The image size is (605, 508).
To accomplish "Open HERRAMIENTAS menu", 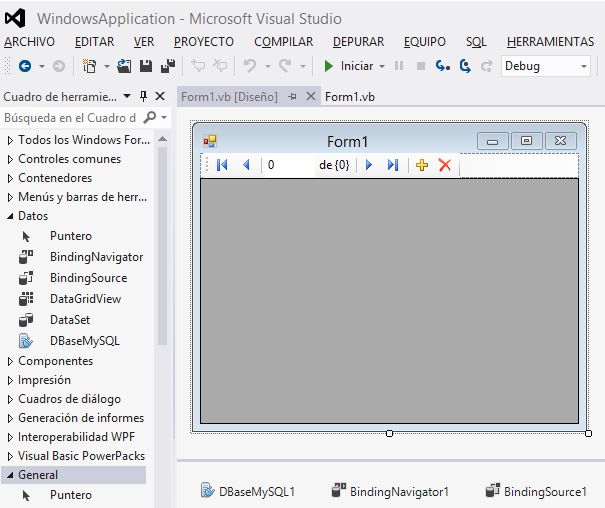I will click(x=551, y=42).
